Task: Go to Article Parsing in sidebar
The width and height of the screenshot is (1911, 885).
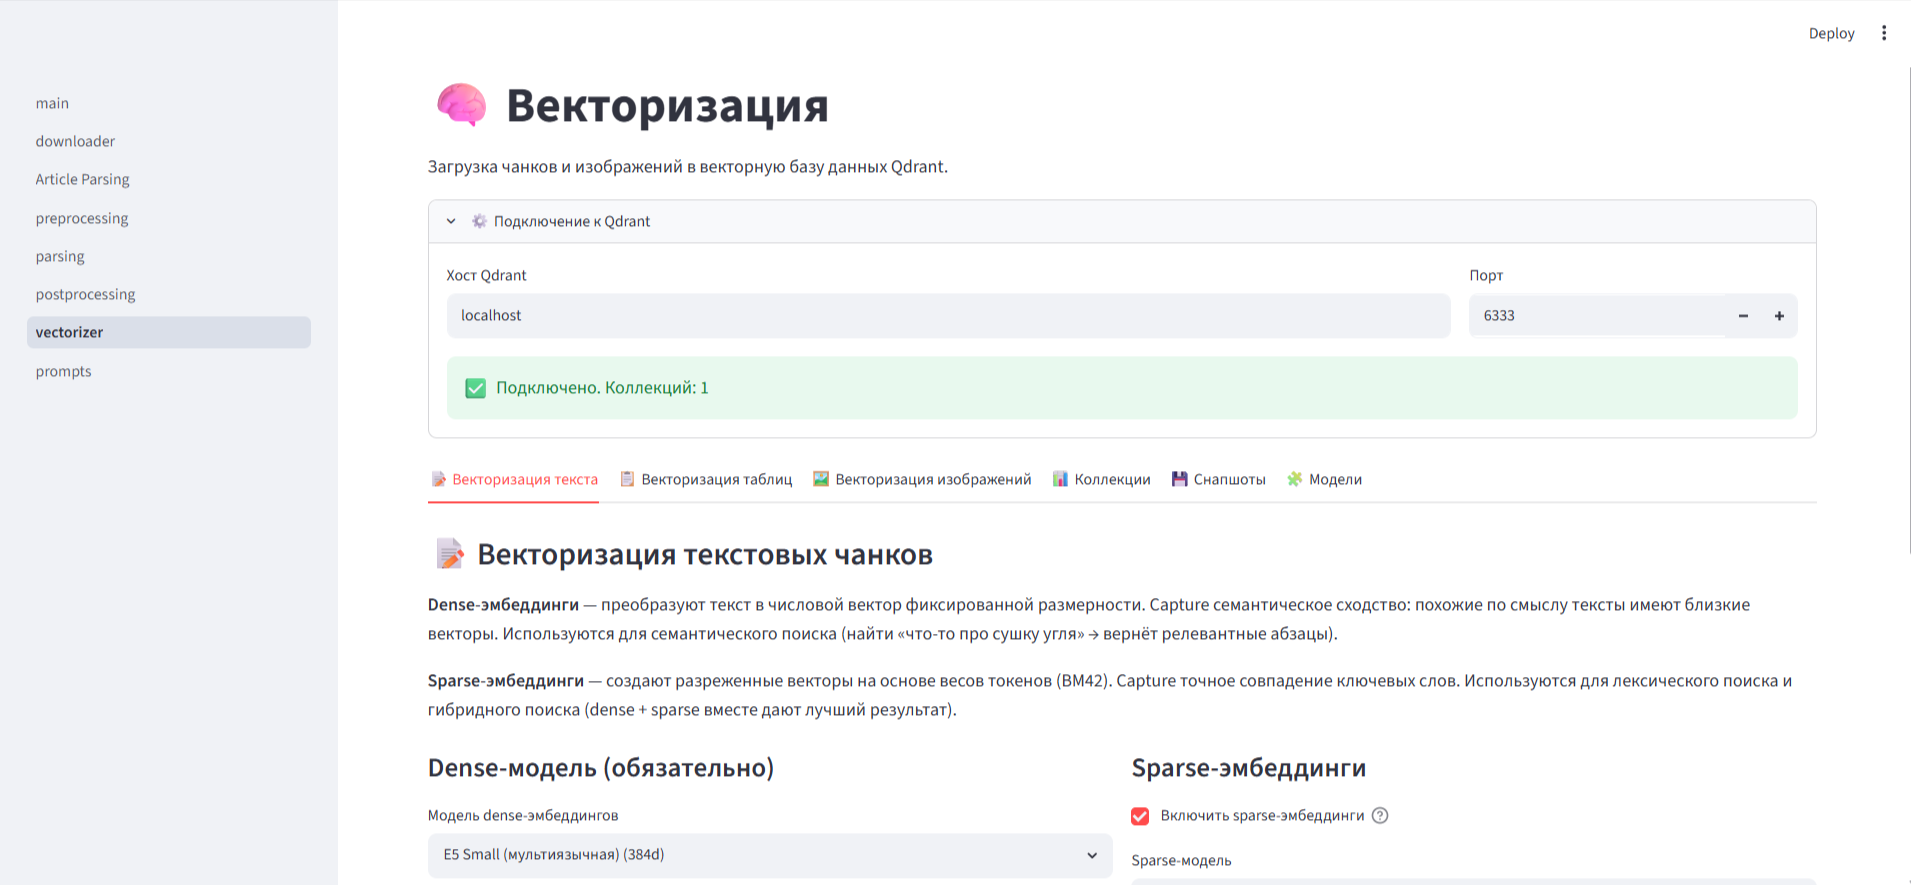Action: [169, 179]
